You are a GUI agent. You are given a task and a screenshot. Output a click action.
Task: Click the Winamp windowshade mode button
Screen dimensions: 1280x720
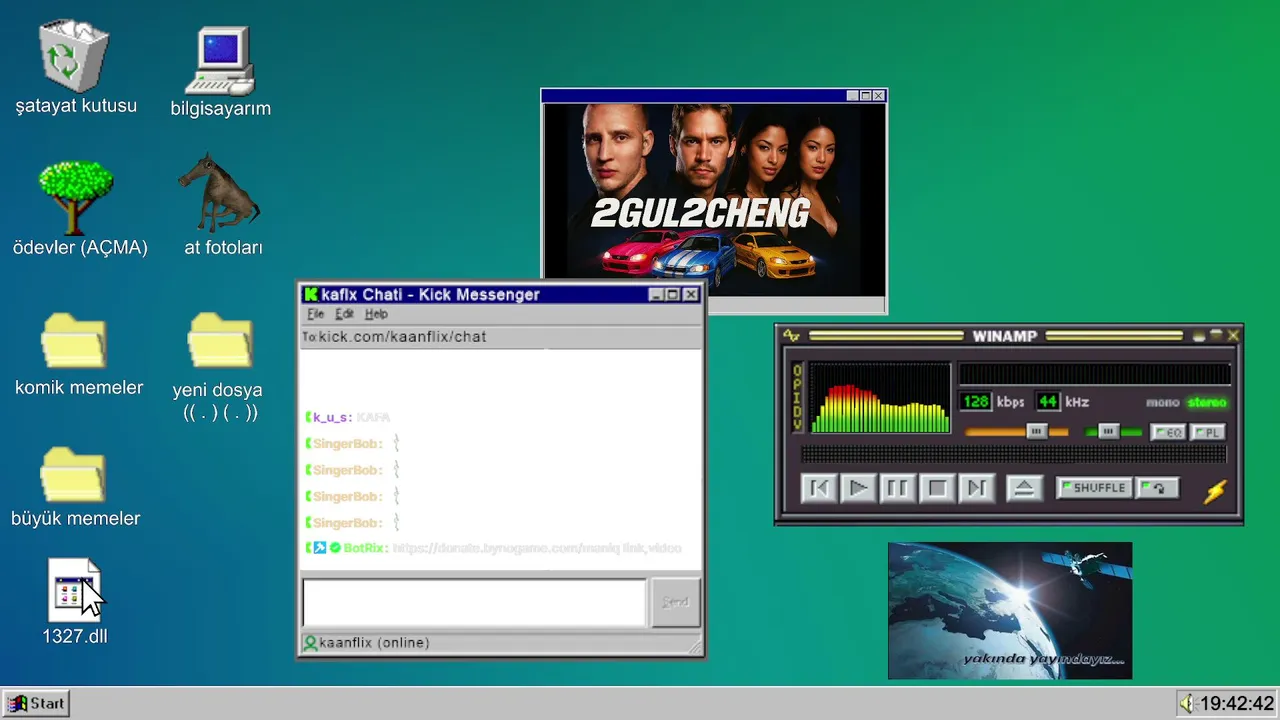[1216, 336]
